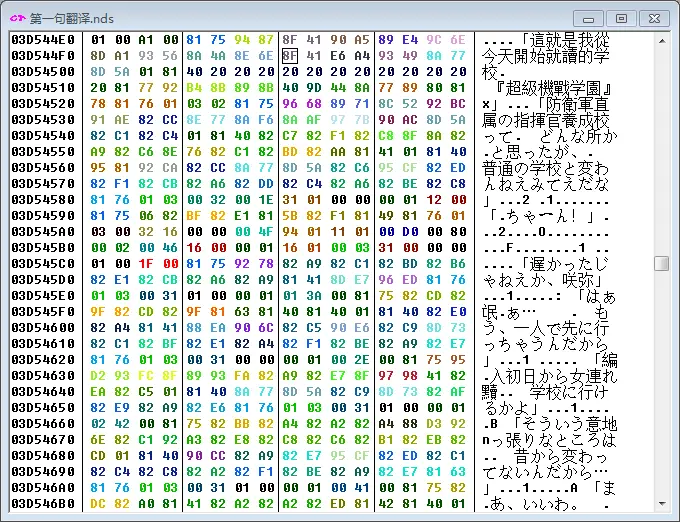Click the vertical scrollbar thumb
Screen dimensions: 680x522
pyautogui.click(x=661, y=263)
